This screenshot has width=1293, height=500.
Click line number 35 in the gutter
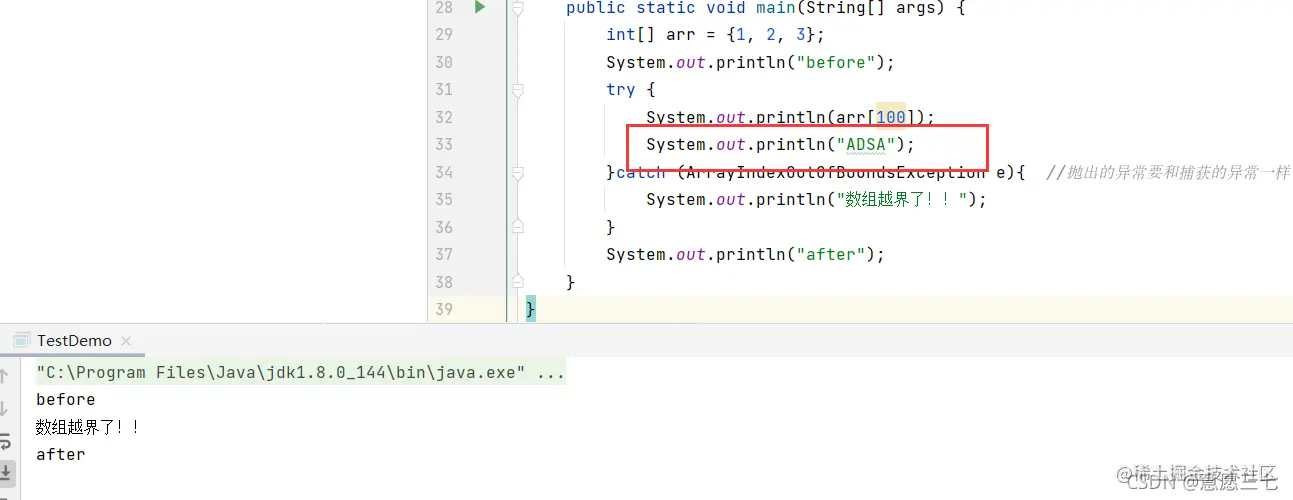click(x=443, y=199)
